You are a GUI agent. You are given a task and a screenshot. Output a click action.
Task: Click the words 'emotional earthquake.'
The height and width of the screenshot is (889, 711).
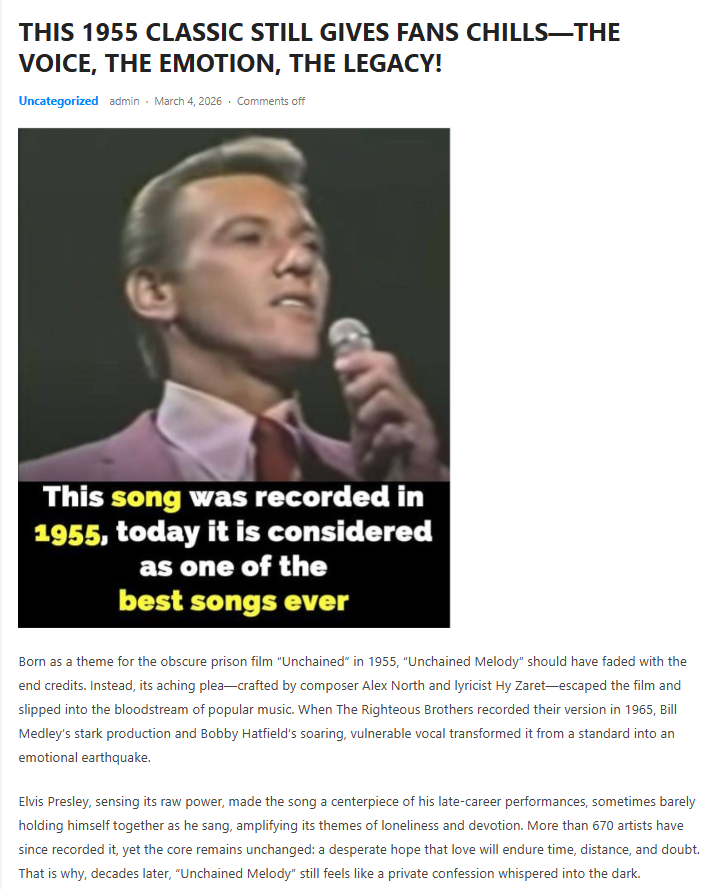coord(84,757)
